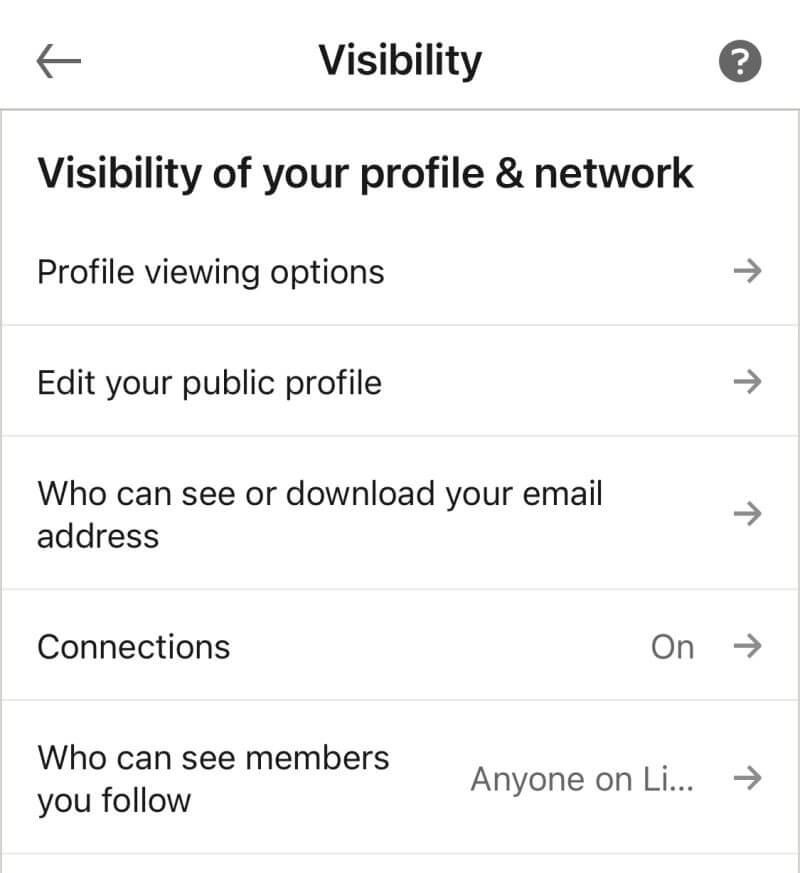Viewport: 800px width, 873px height.
Task: Open help via the question mark icon
Action: [x=740, y=63]
